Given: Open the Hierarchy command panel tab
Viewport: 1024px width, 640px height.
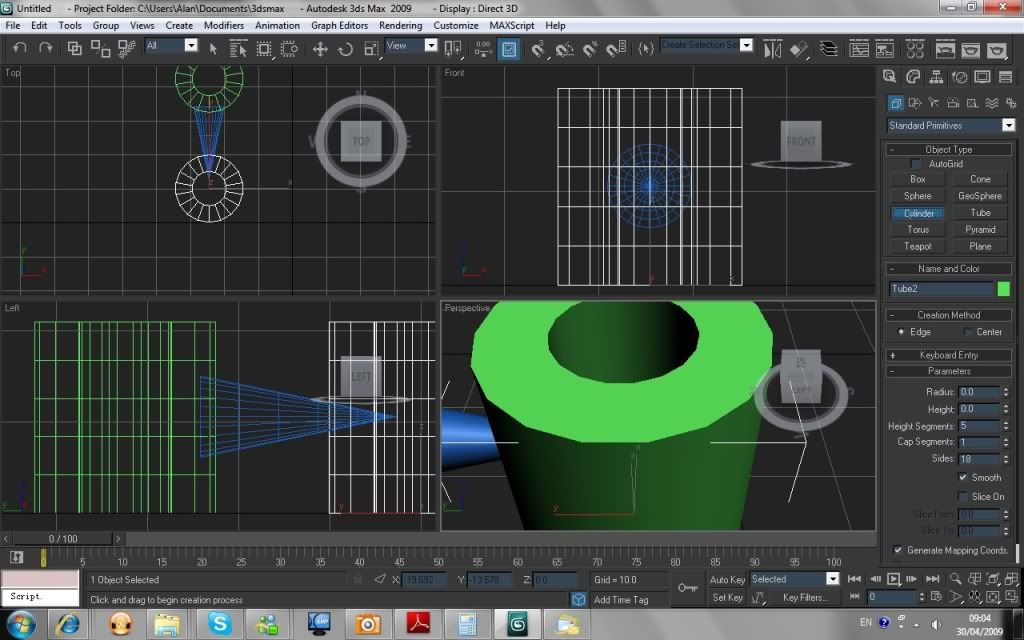Looking at the screenshot, I should click(936, 77).
